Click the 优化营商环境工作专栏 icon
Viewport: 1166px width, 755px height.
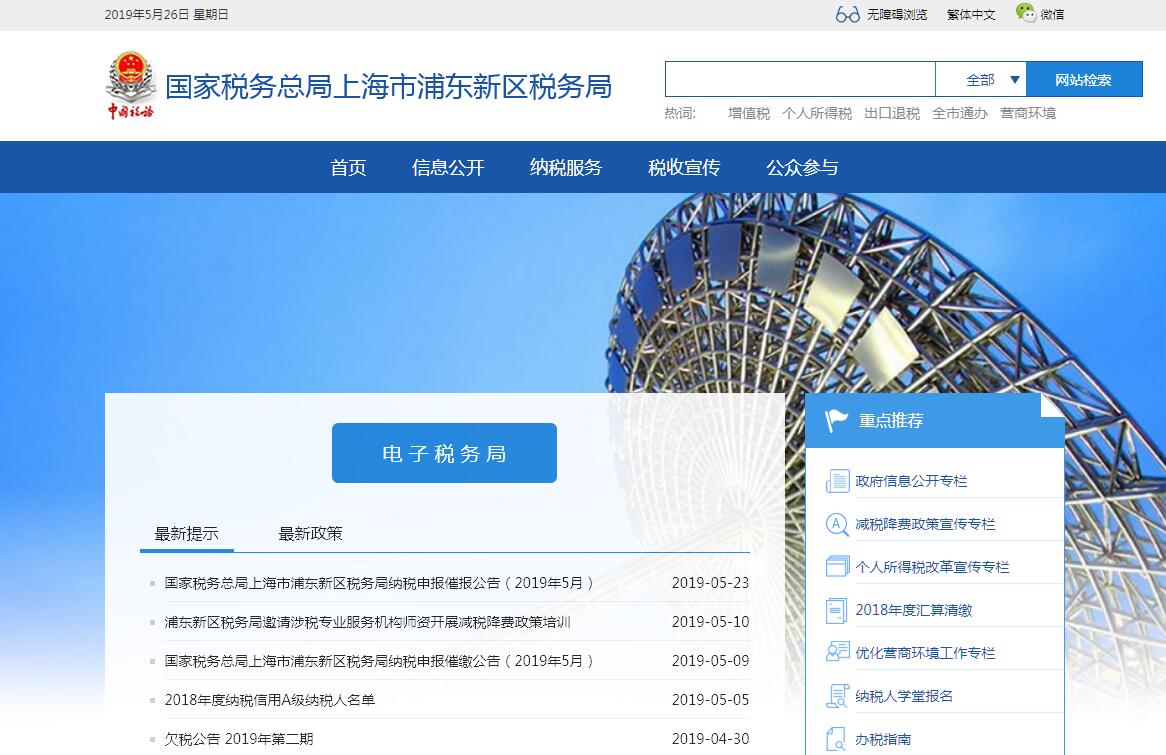[x=837, y=653]
